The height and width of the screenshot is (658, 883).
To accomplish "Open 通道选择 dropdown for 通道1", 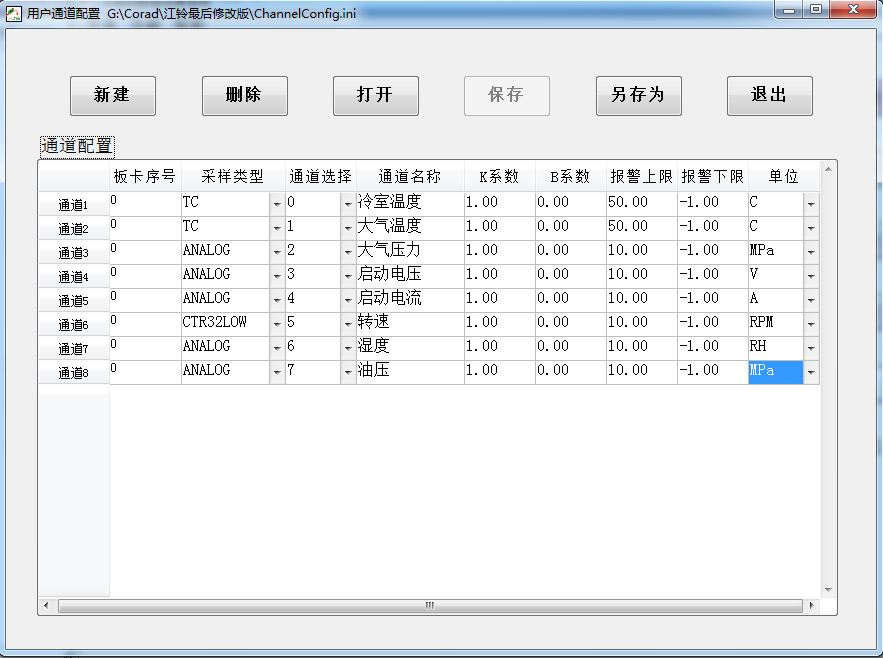I will [x=348, y=204].
